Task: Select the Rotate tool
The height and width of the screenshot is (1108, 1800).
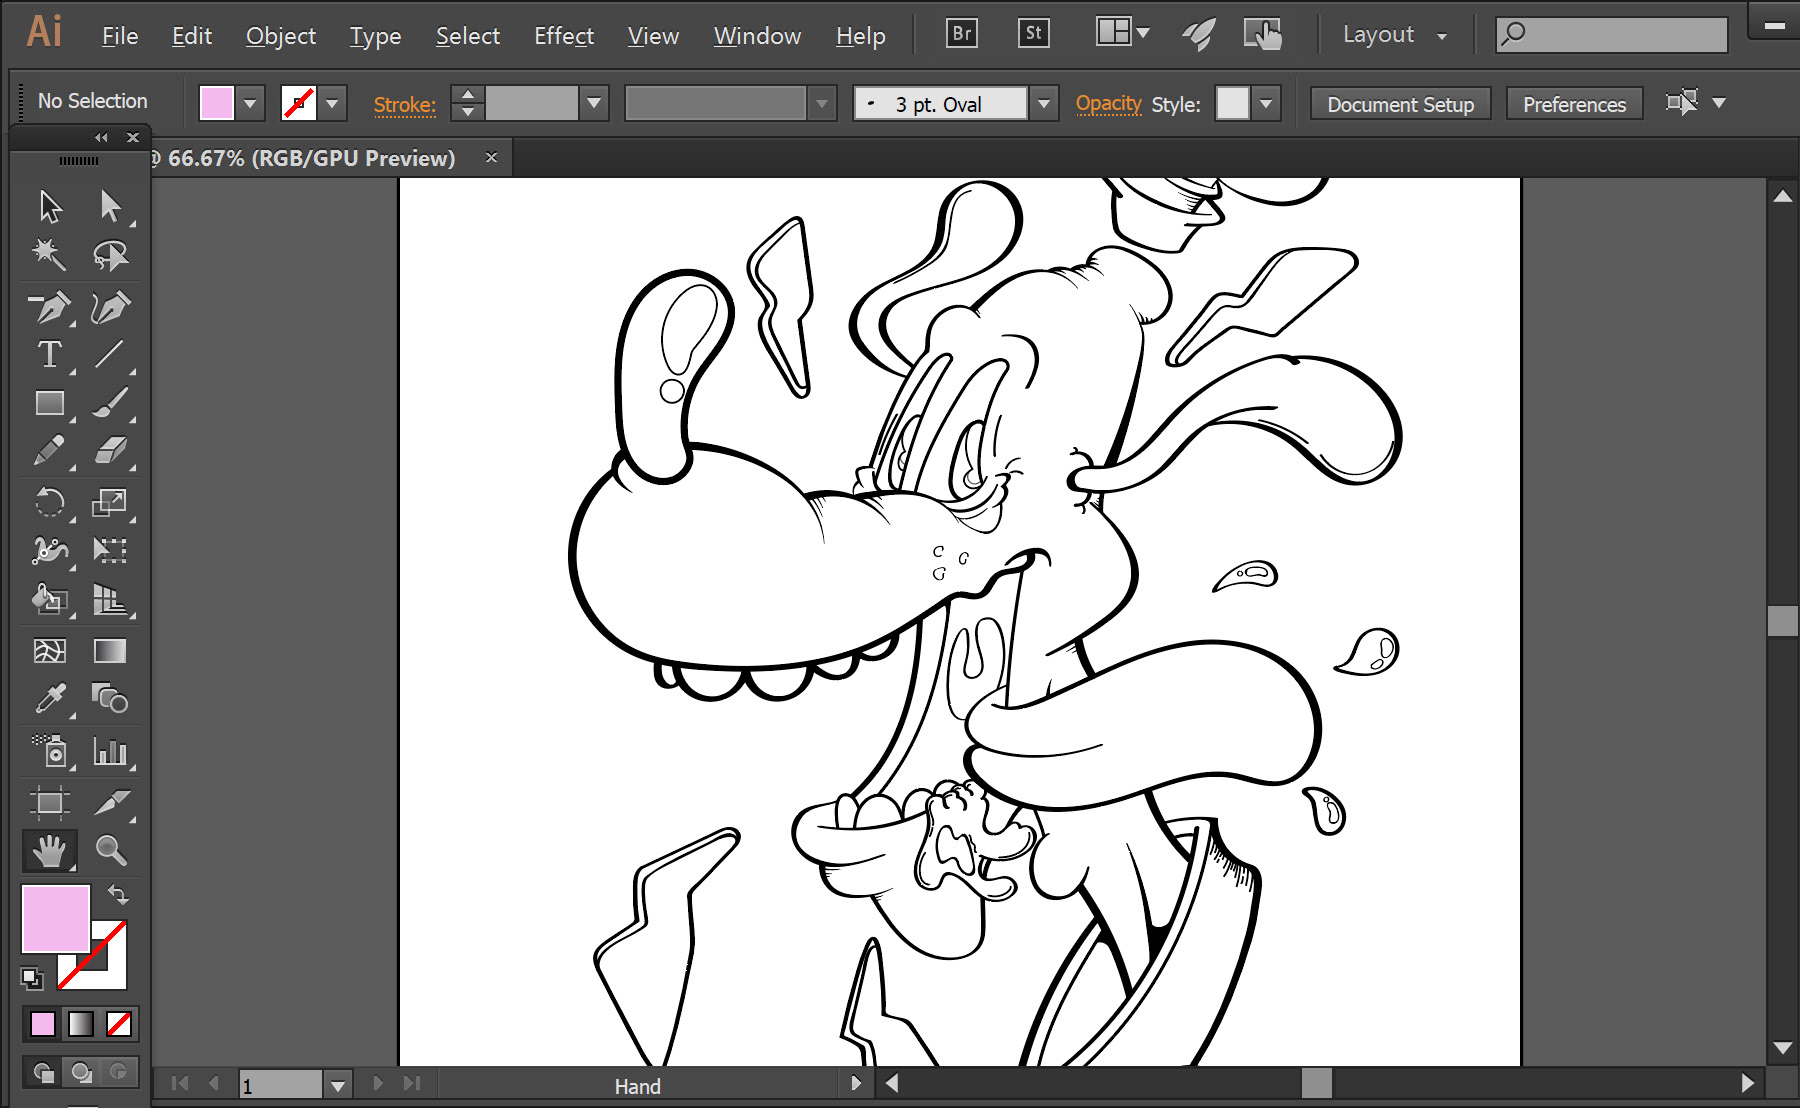Action: tap(50, 502)
